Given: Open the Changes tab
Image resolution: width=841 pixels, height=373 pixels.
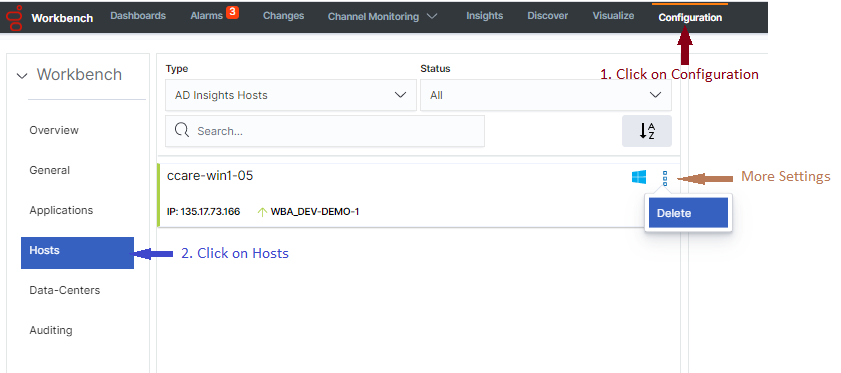Looking at the screenshot, I should point(283,16).
